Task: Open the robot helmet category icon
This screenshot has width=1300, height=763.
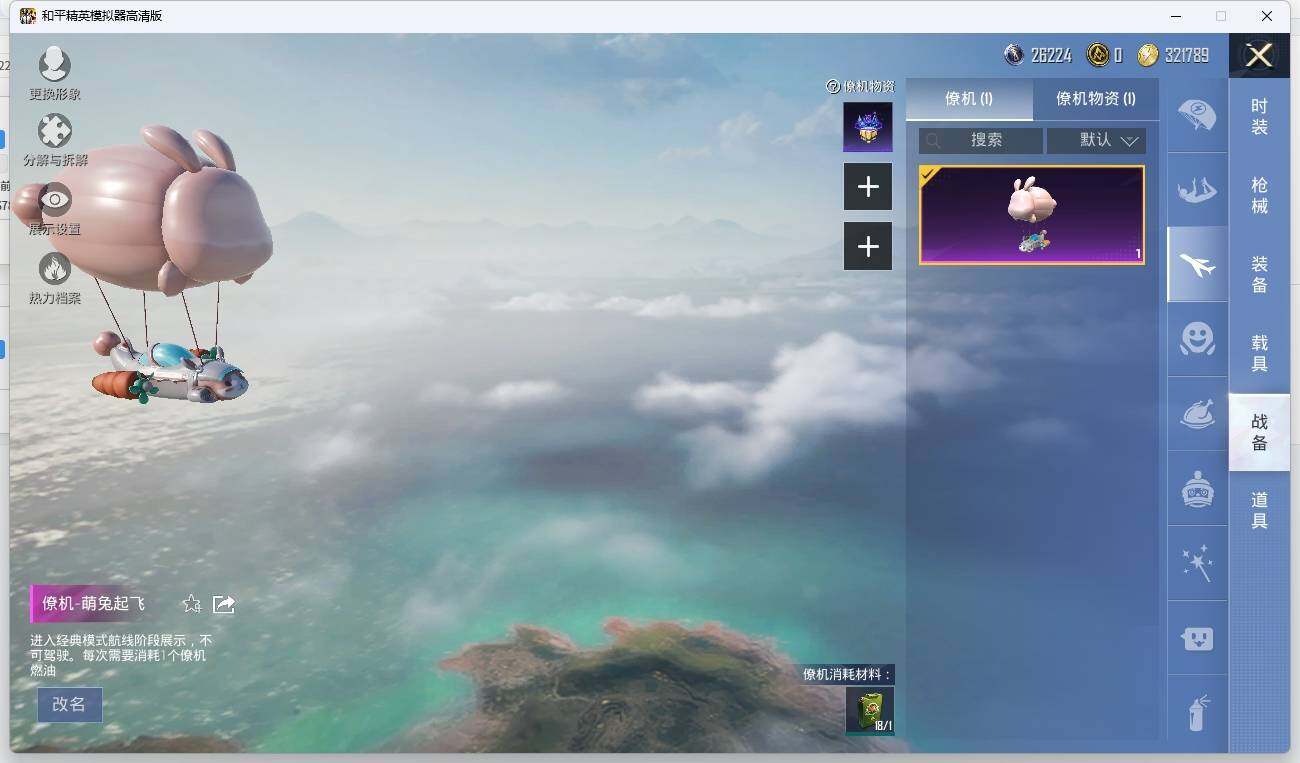Action: tap(1197, 489)
